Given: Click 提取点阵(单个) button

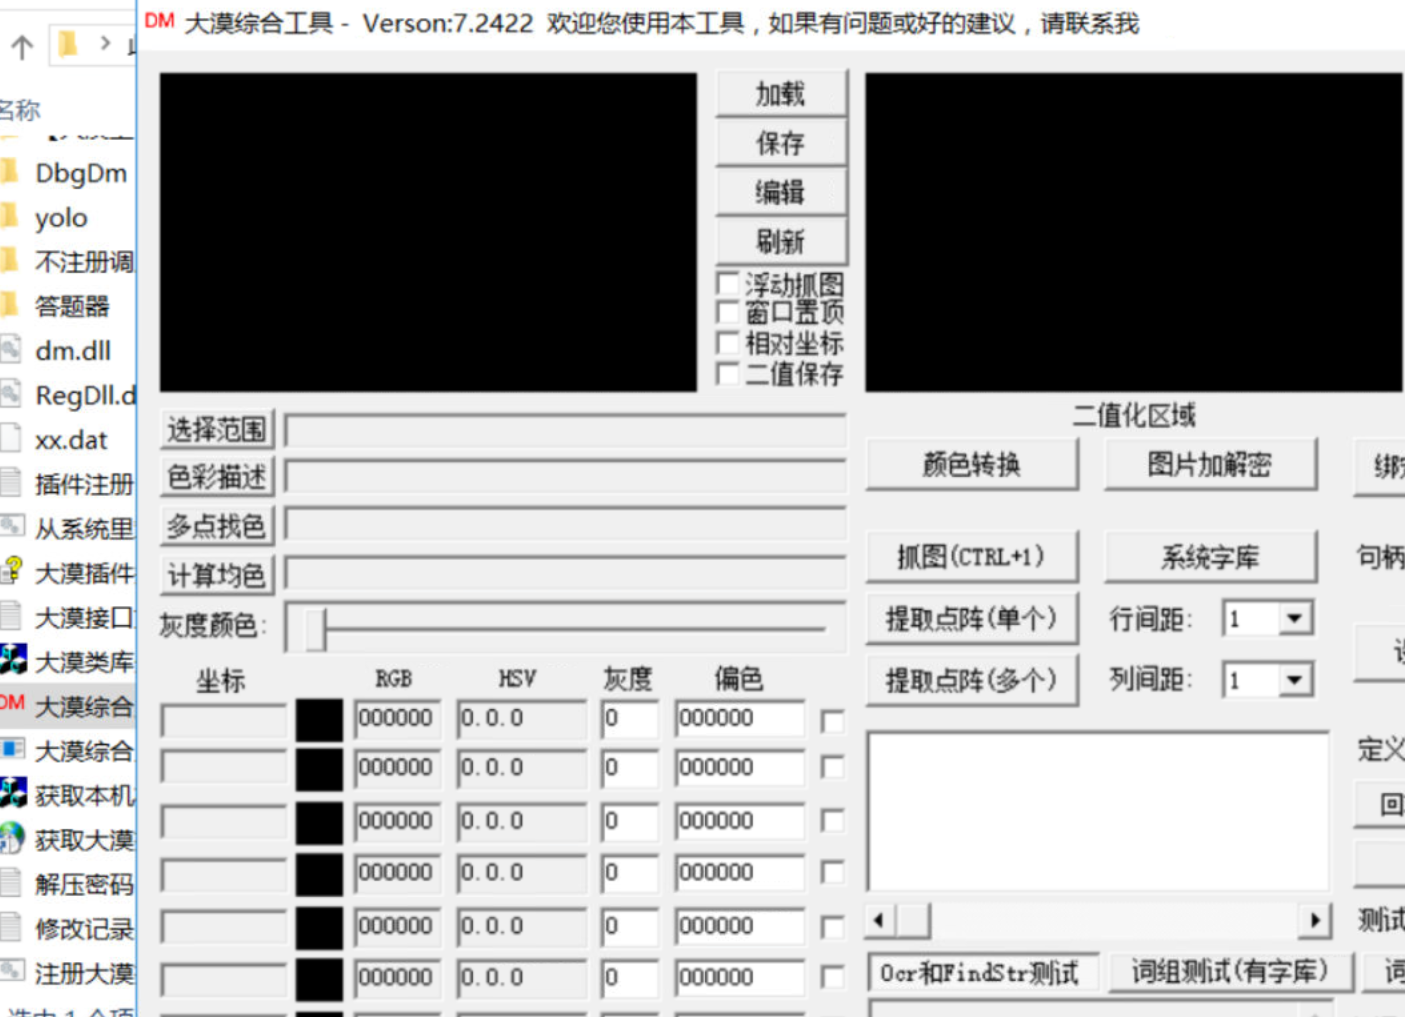Looking at the screenshot, I should pyautogui.click(x=972, y=619).
